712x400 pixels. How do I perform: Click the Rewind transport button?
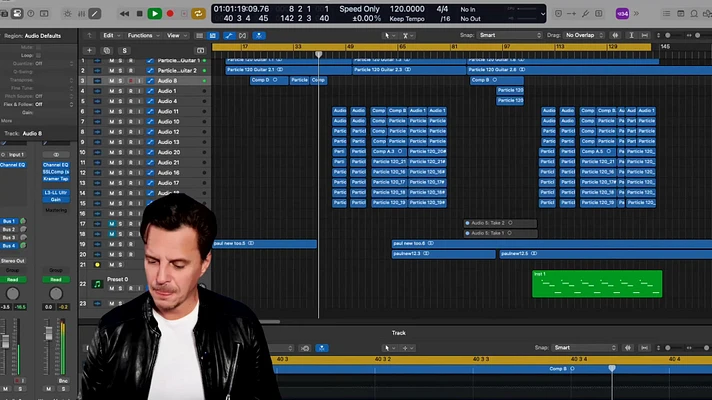pyautogui.click(x=124, y=14)
